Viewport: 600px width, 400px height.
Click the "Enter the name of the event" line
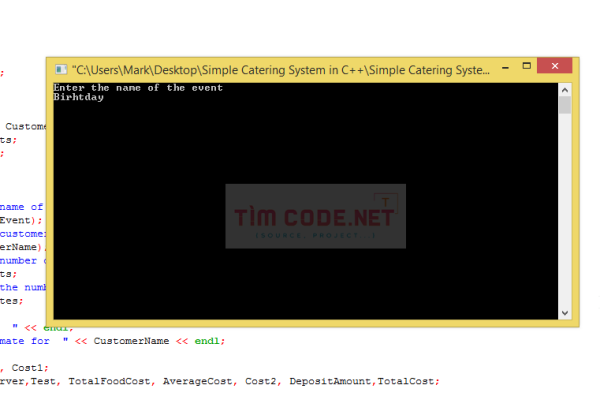point(138,88)
